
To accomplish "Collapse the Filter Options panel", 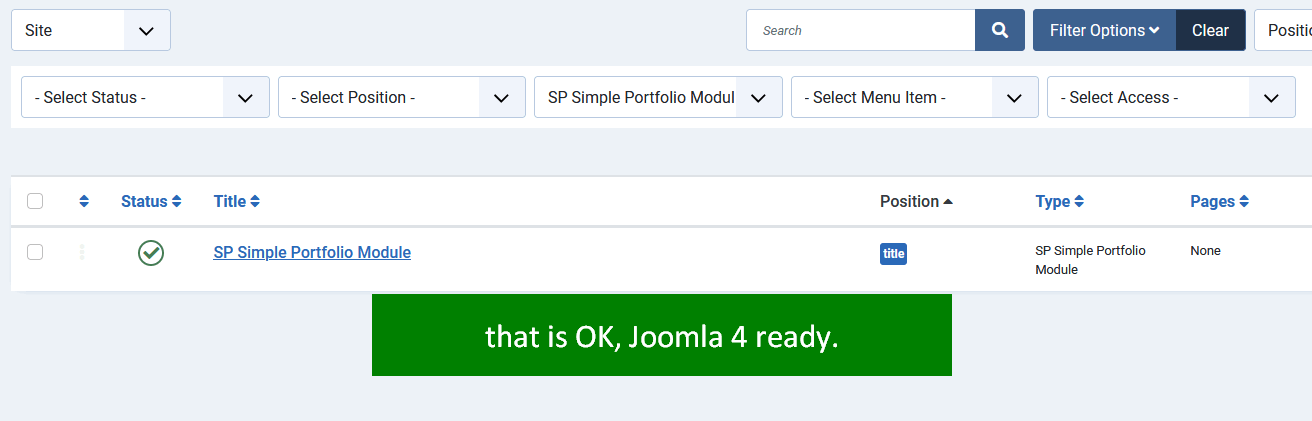I will [x=1105, y=30].
